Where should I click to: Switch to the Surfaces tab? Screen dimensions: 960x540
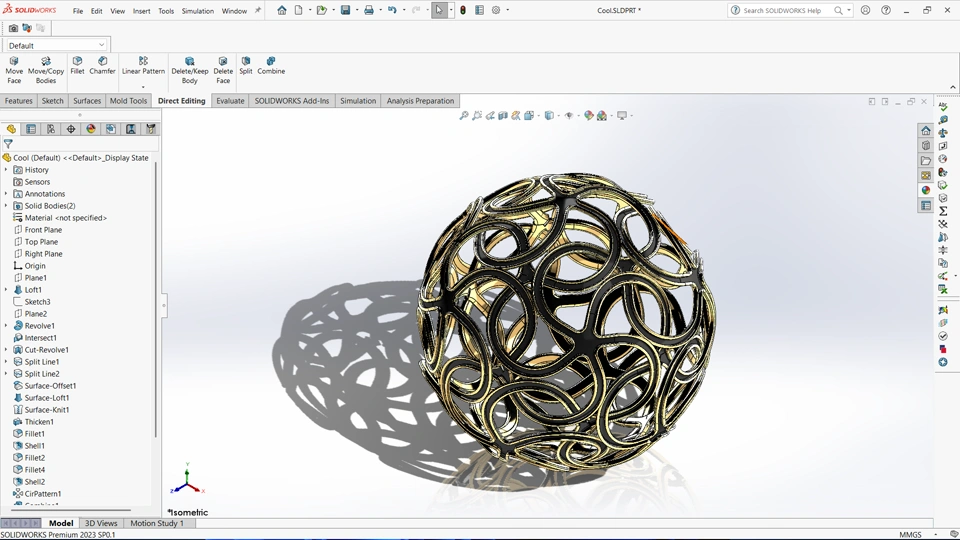pos(87,101)
